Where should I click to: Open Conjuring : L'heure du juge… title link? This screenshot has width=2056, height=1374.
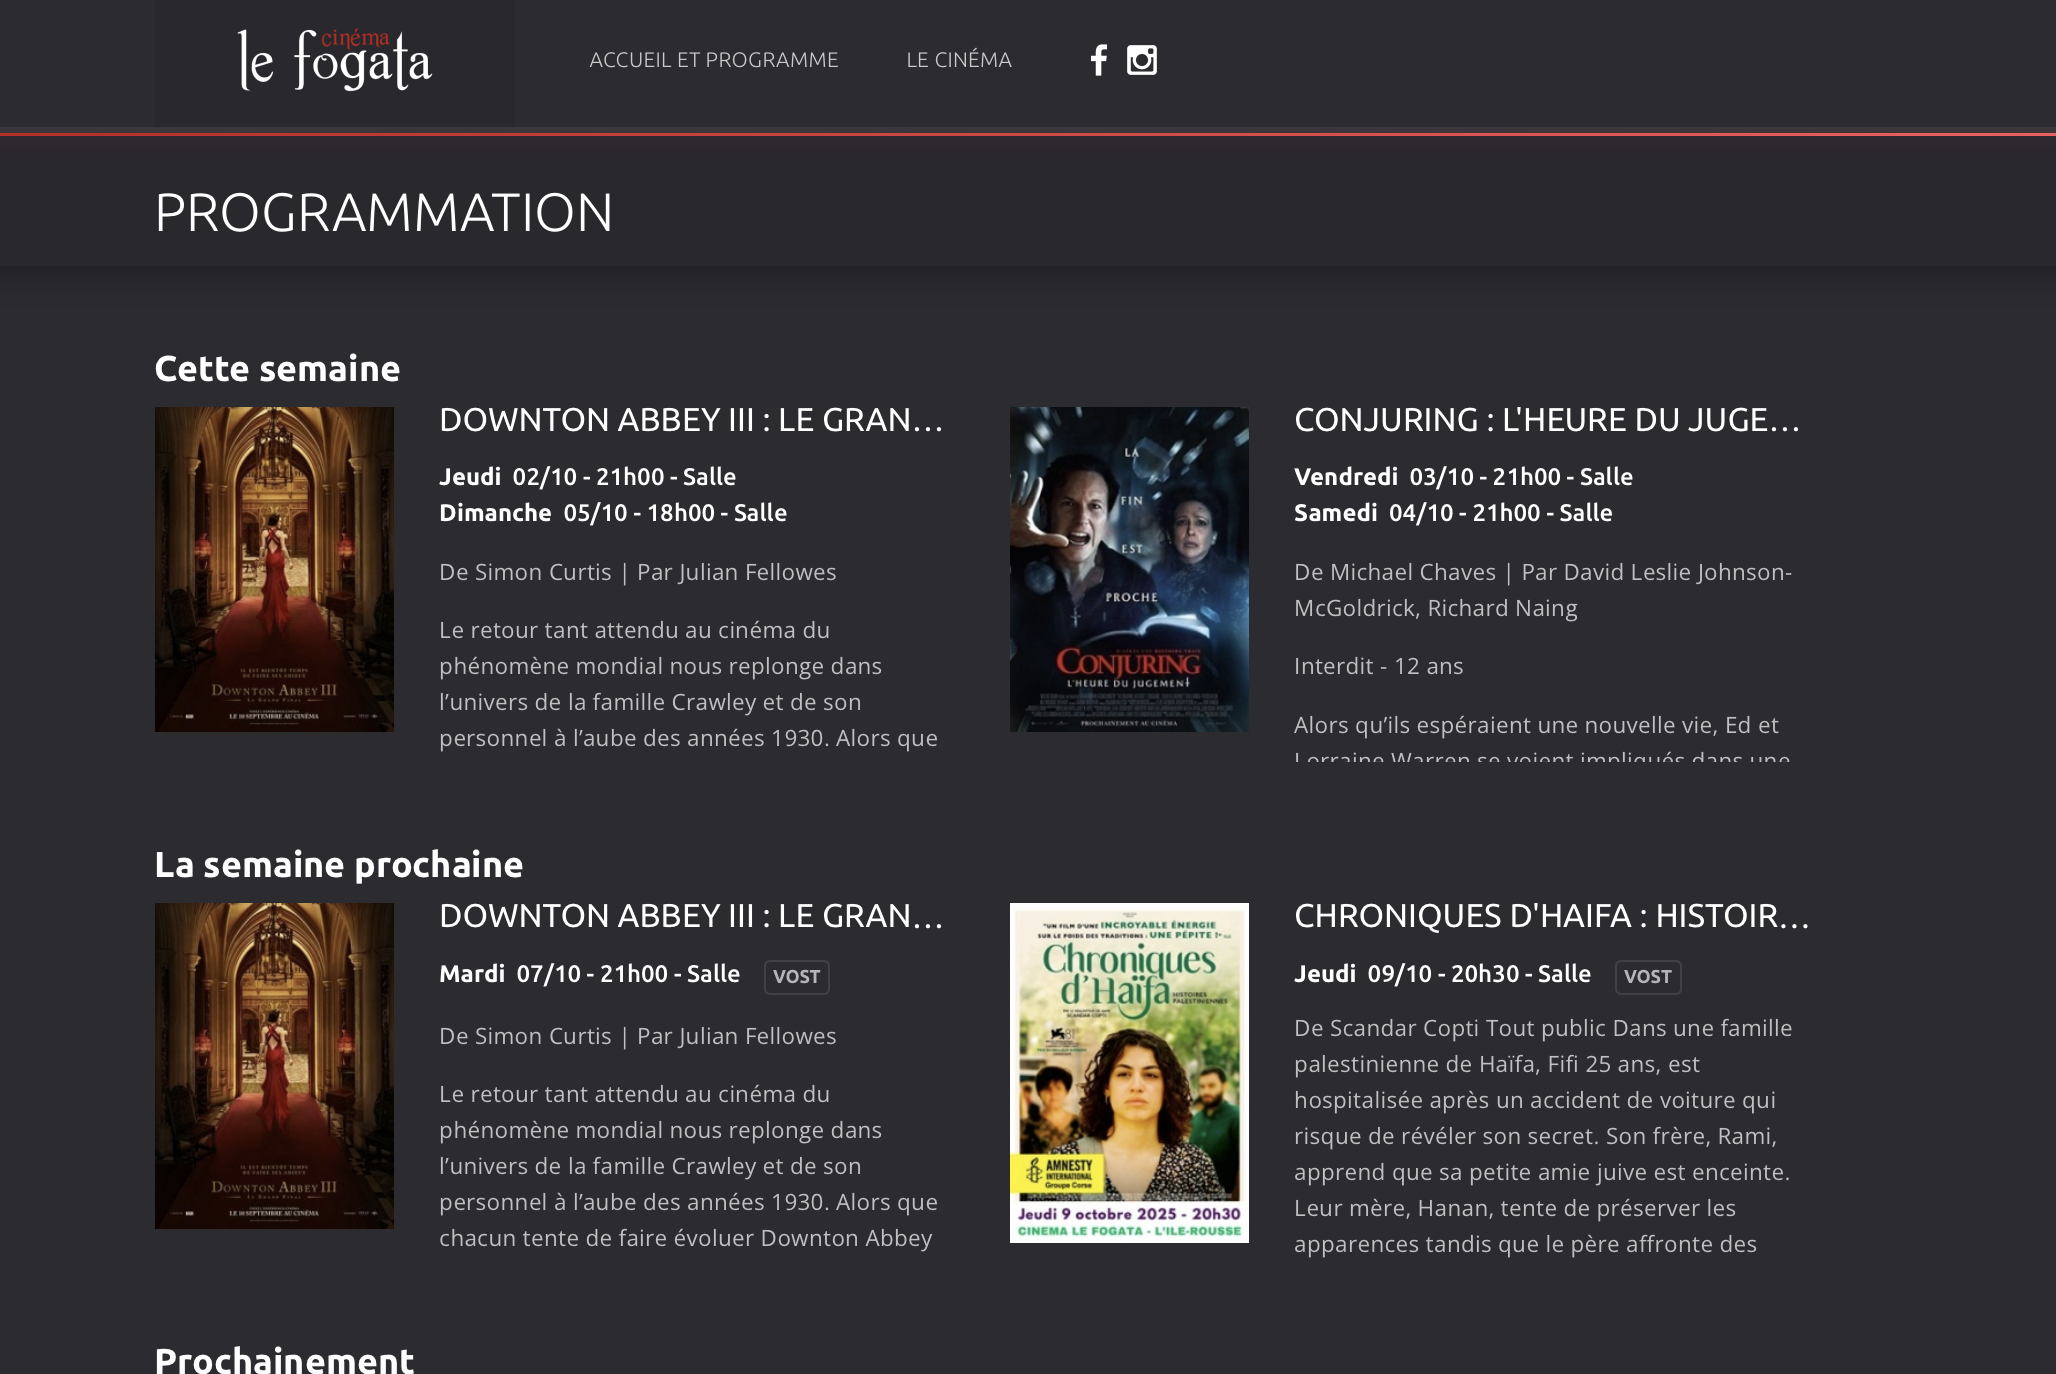tap(1546, 420)
